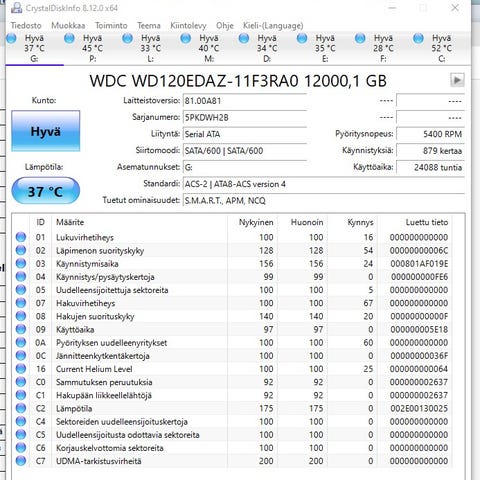Image resolution: width=480 pixels, height=480 pixels.
Task: Click status icon for UDMA-tarkistusvirheitä row
Action: coord(21,461)
